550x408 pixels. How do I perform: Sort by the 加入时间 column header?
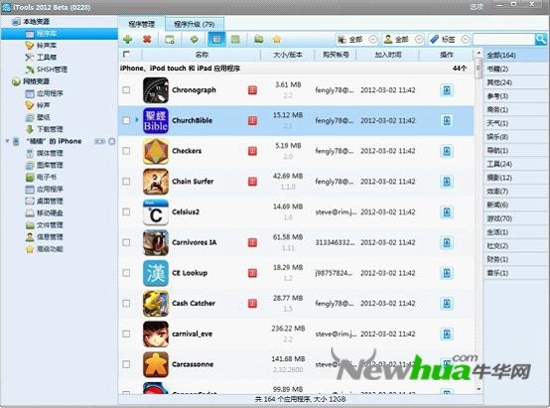pos(388,55)
